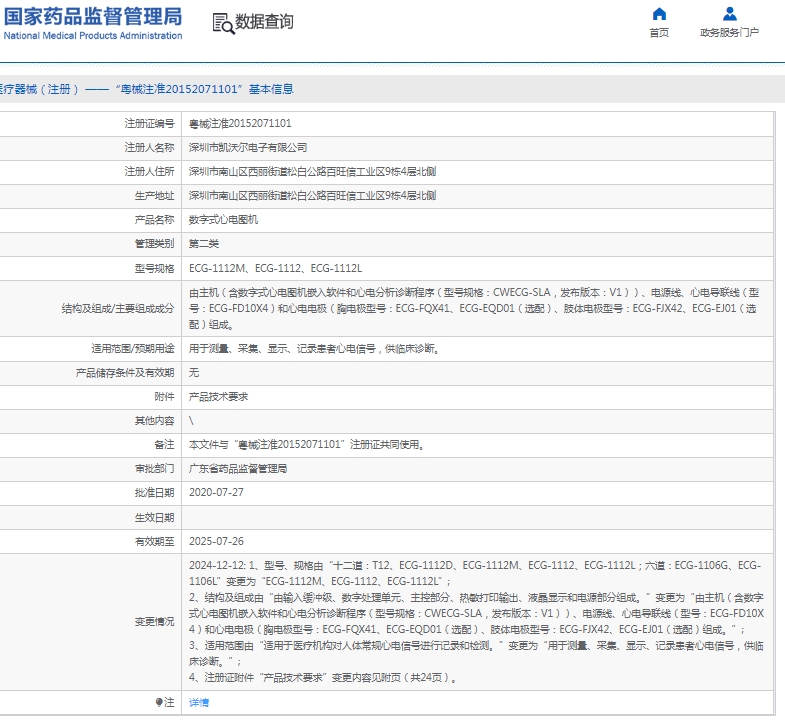The image size is (785, 721).
Task: Click the 变更情况 label
Action: [x=154, y=621]
